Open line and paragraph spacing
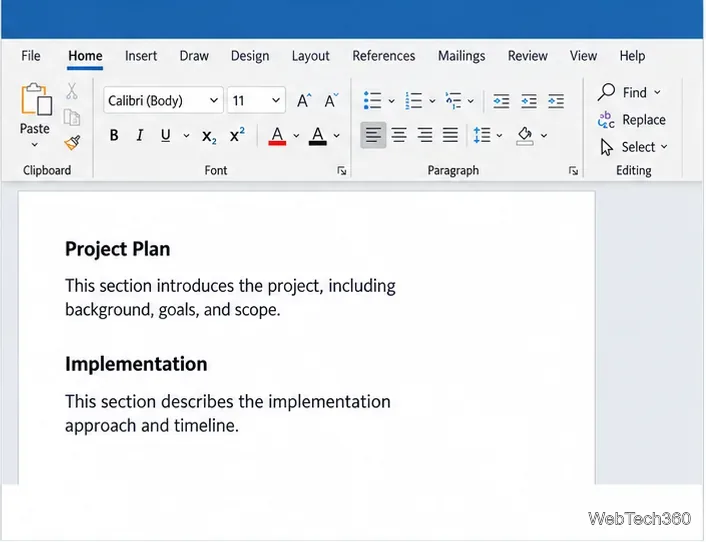The image size is (706, 542). 482,135
